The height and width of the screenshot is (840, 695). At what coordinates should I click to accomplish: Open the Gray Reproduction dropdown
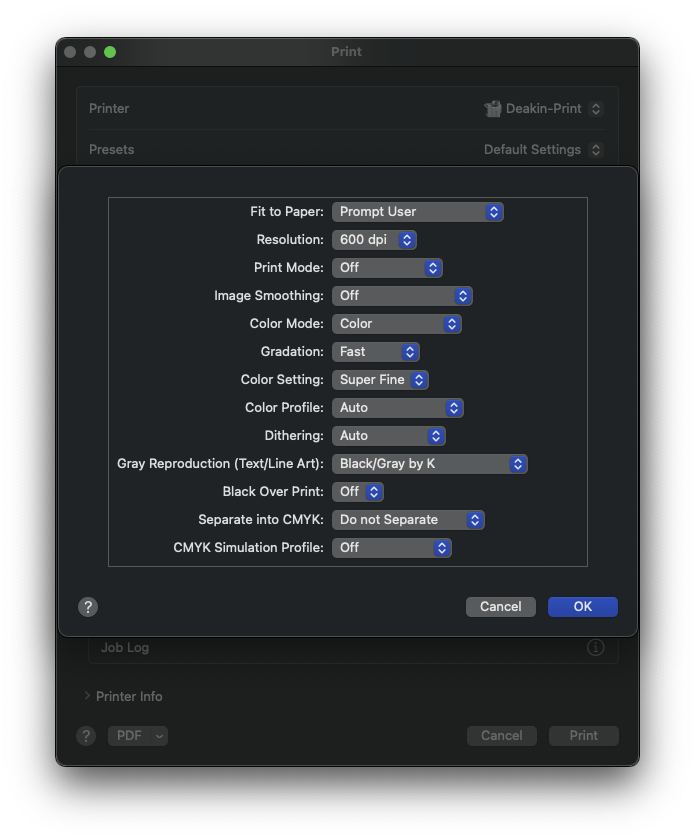[430, 463]
